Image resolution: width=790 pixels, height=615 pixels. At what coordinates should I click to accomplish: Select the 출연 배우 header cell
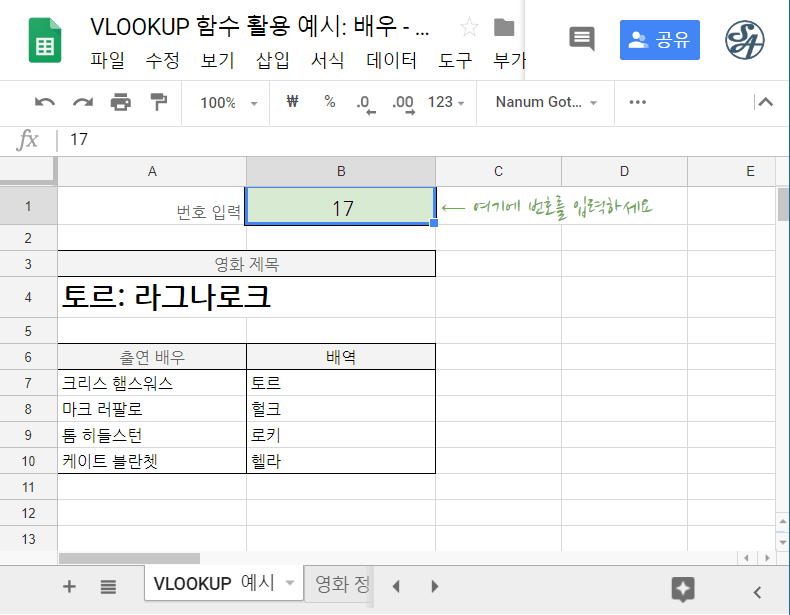coord(152,357)
